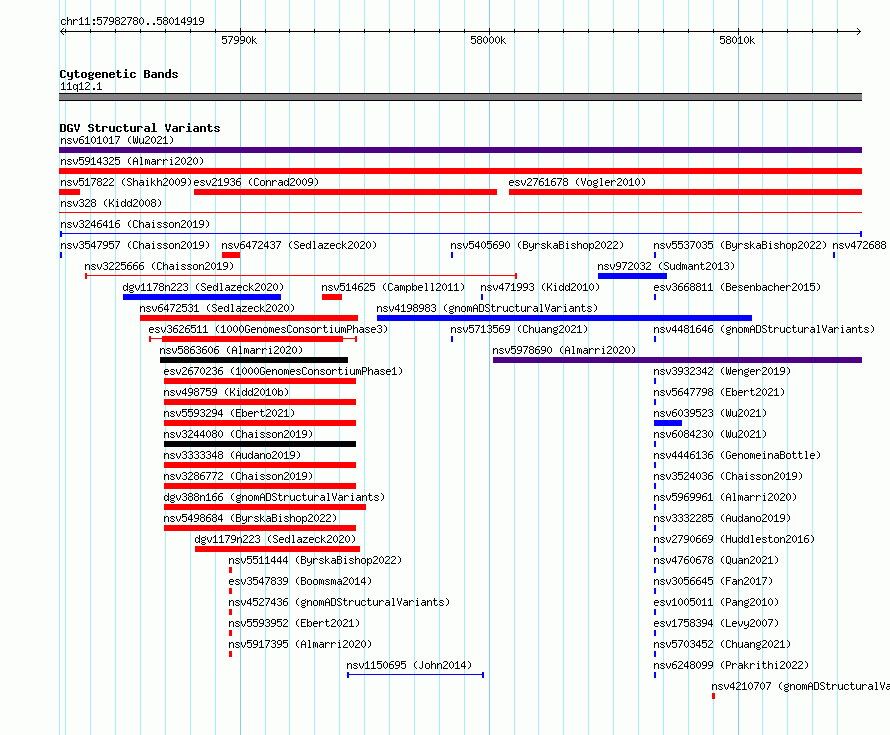Click the nsv4760678 (Quan2021) label

tap(716, 560)
